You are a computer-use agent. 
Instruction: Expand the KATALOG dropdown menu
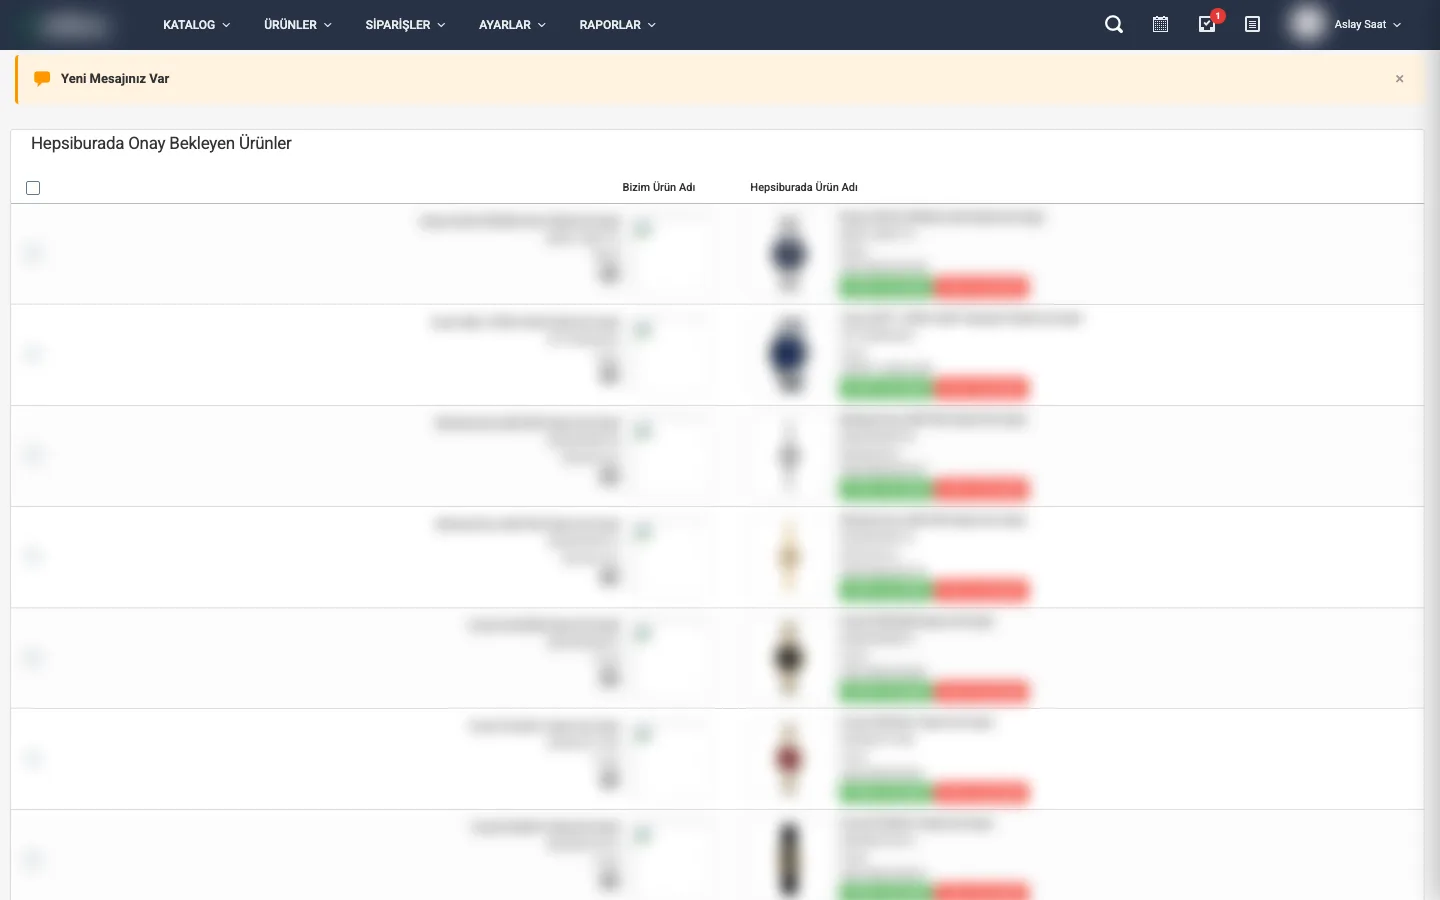196,25
